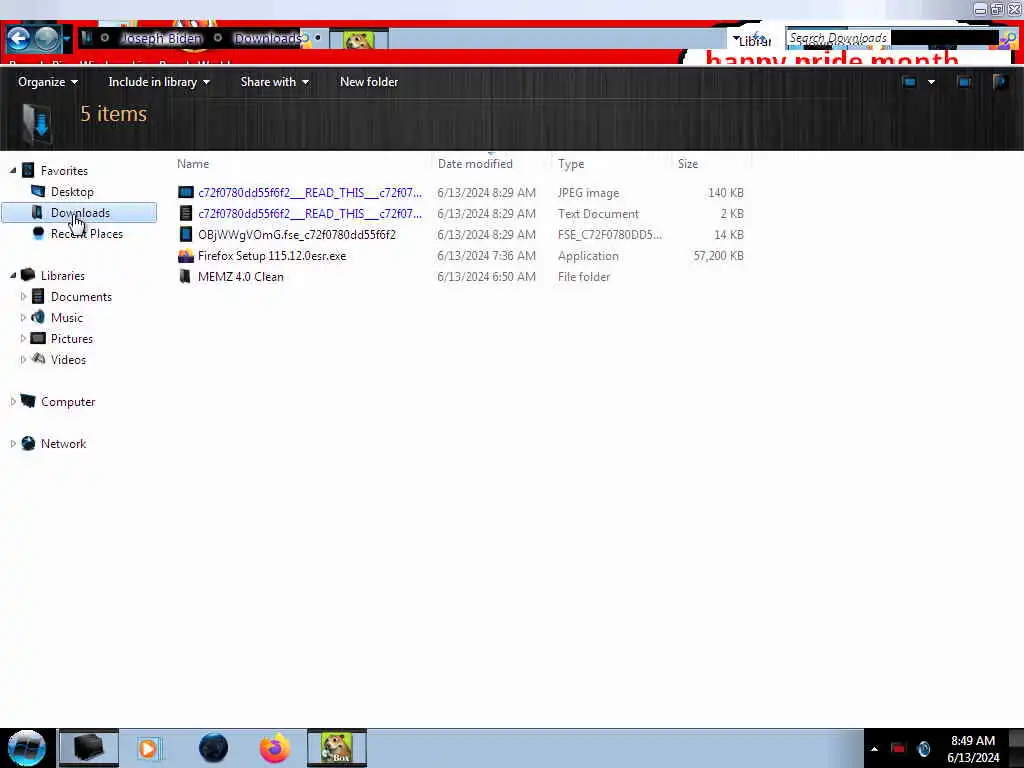Select Downloads in Favorites

point(80,213)
